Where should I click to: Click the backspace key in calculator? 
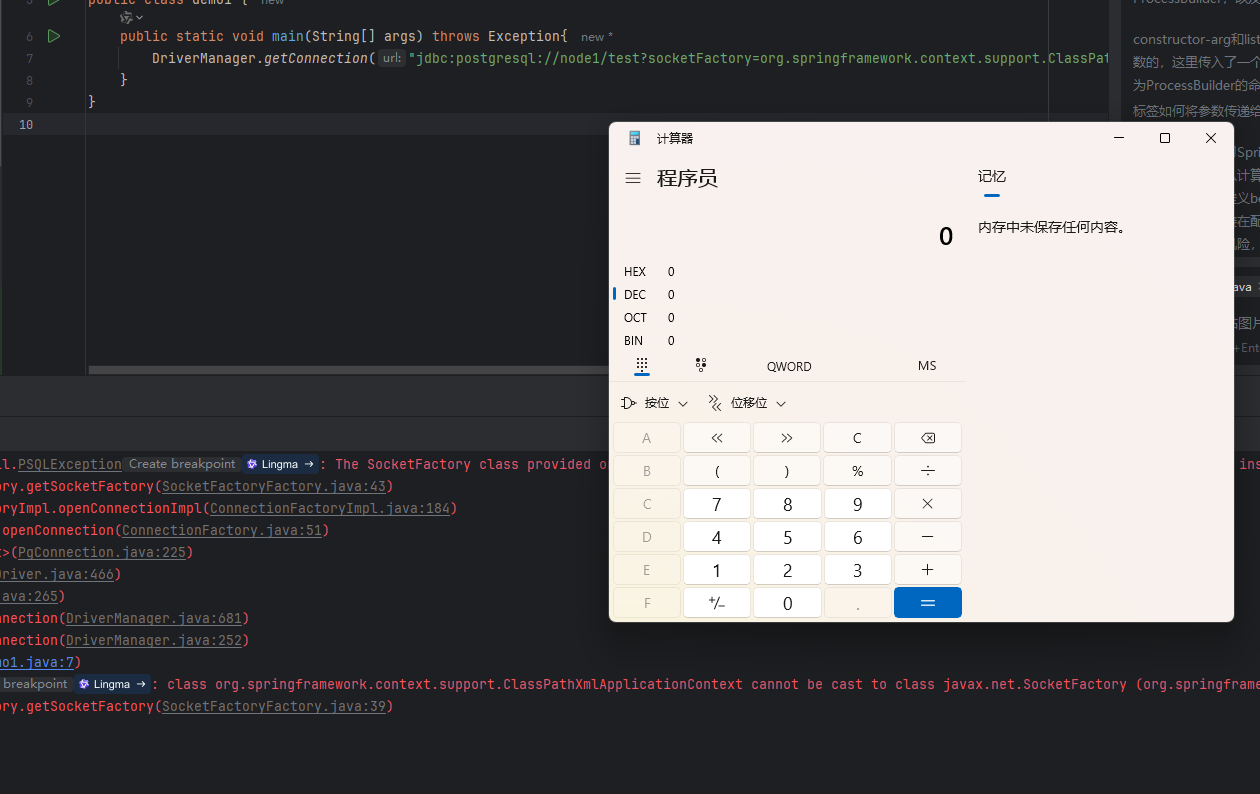[x=928, y=438]
